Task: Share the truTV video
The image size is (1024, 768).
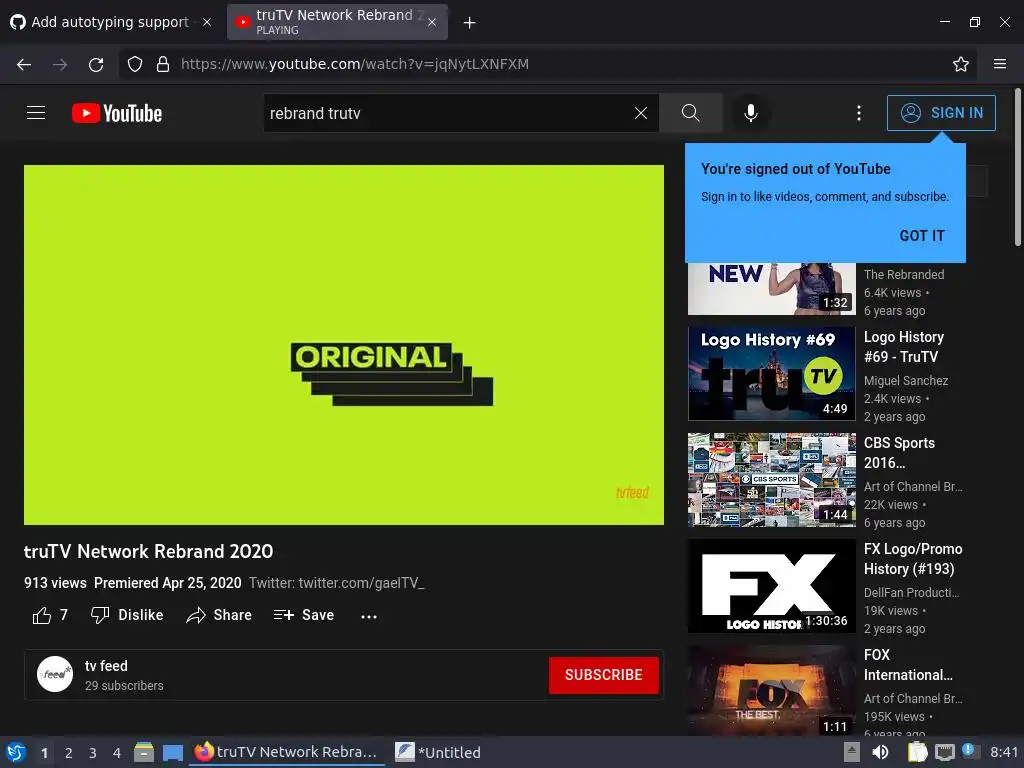Action: pyautogui.click(x=219, y=615)
